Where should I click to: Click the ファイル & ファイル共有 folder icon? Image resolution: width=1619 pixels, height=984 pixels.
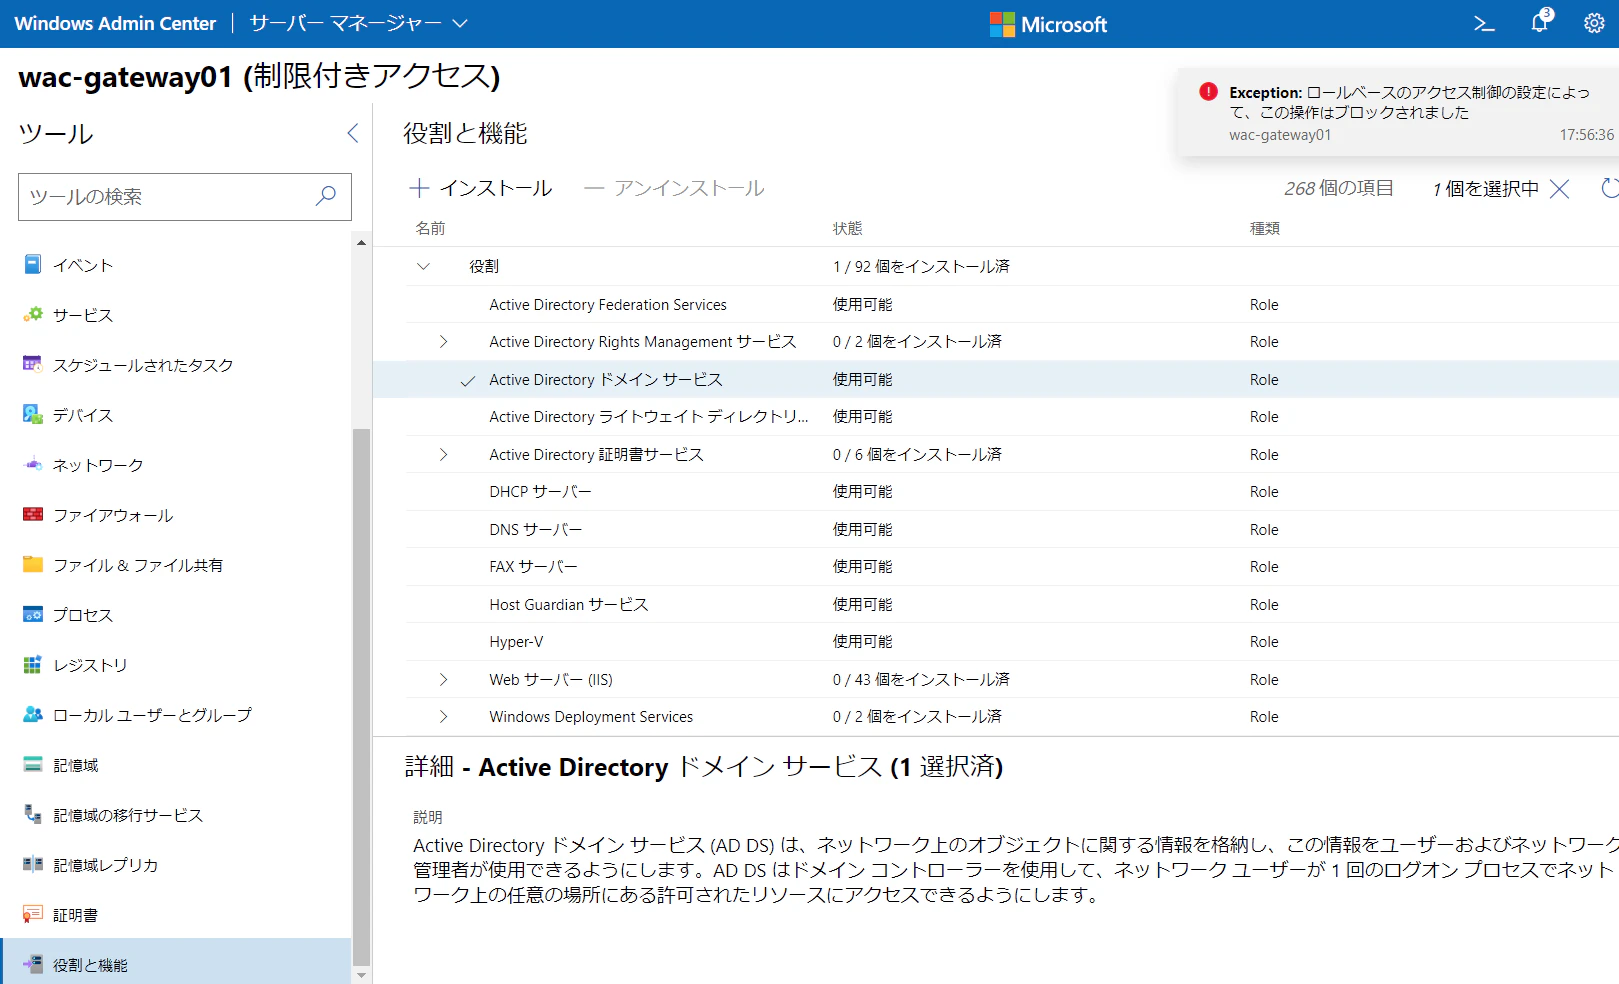(x=33, y=564)
